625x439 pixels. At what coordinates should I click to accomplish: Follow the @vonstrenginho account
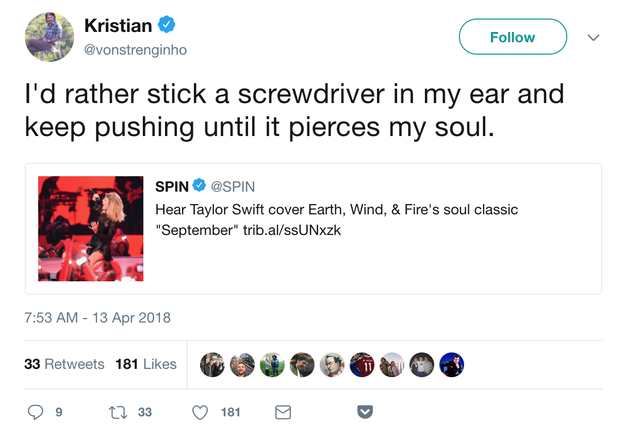512,38
